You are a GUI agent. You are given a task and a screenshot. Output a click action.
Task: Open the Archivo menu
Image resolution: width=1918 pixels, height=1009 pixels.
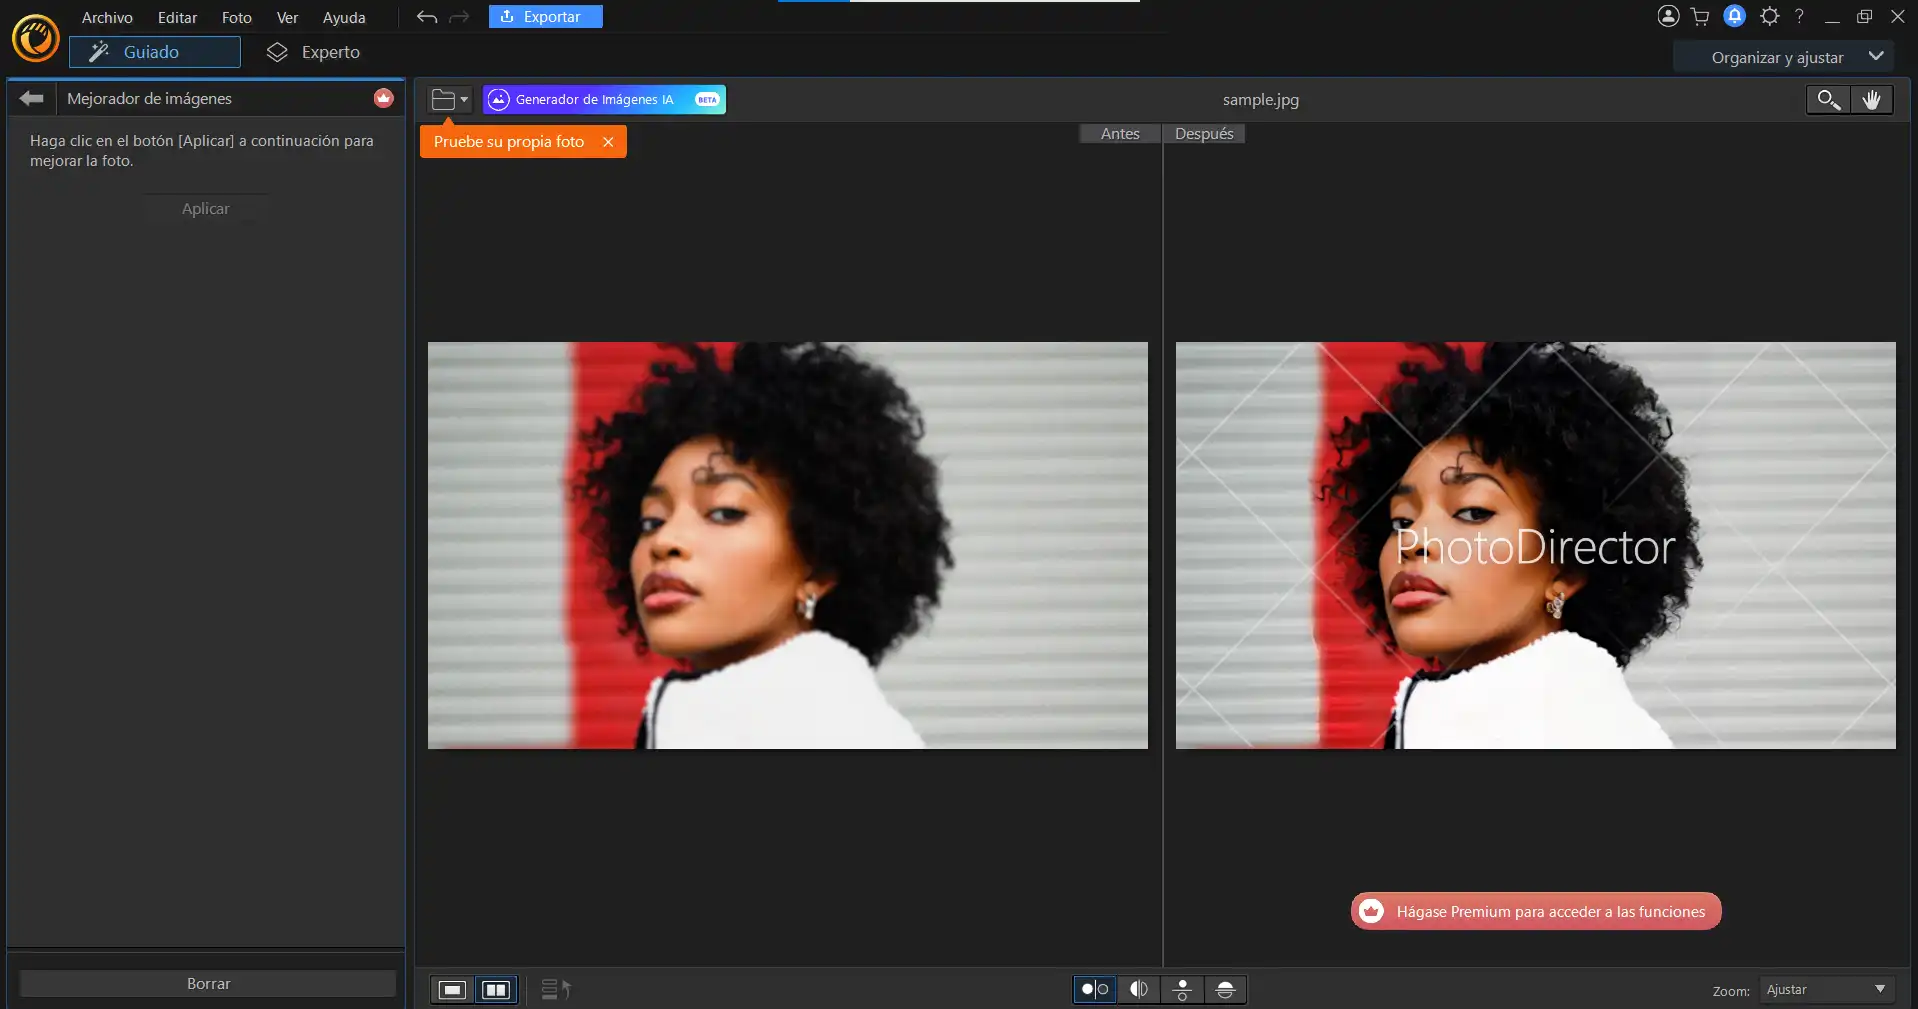click(x=107, y=17)
